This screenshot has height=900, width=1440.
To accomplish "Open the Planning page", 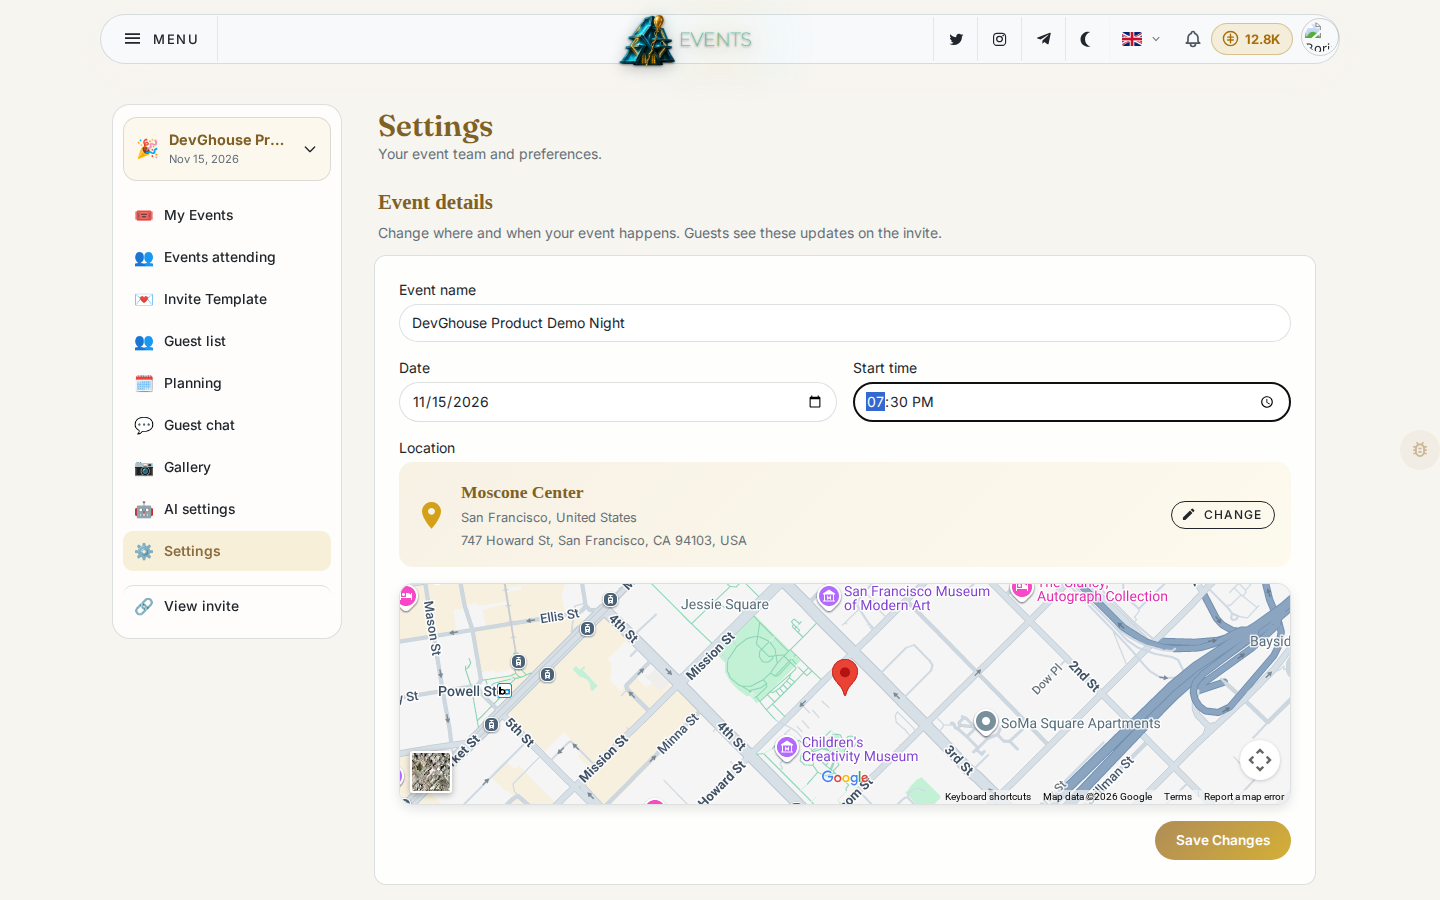I will [x=227, y=383].
